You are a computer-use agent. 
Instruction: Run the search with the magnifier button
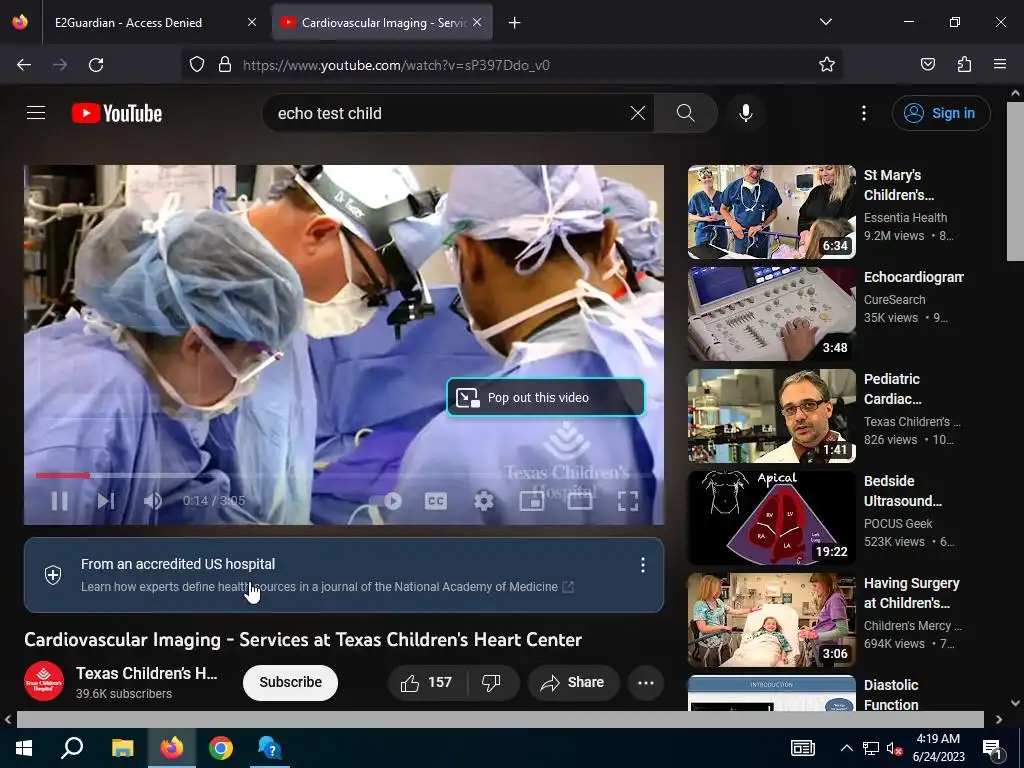pos(685,113)
